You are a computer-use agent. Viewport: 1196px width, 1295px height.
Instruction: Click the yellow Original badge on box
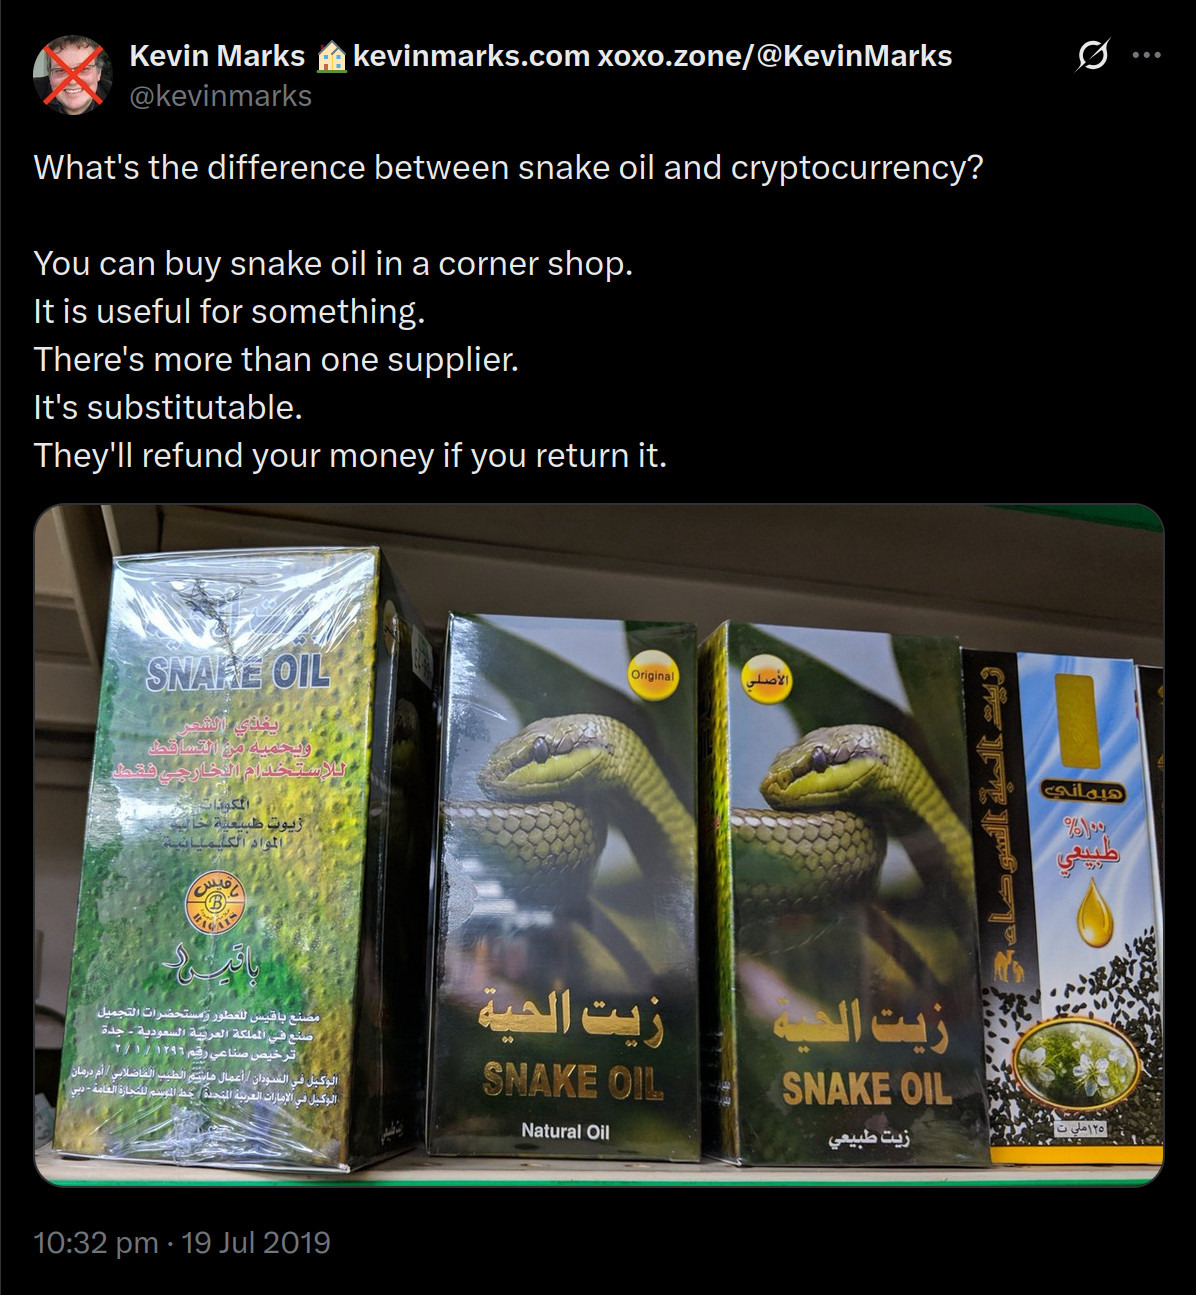653,676
